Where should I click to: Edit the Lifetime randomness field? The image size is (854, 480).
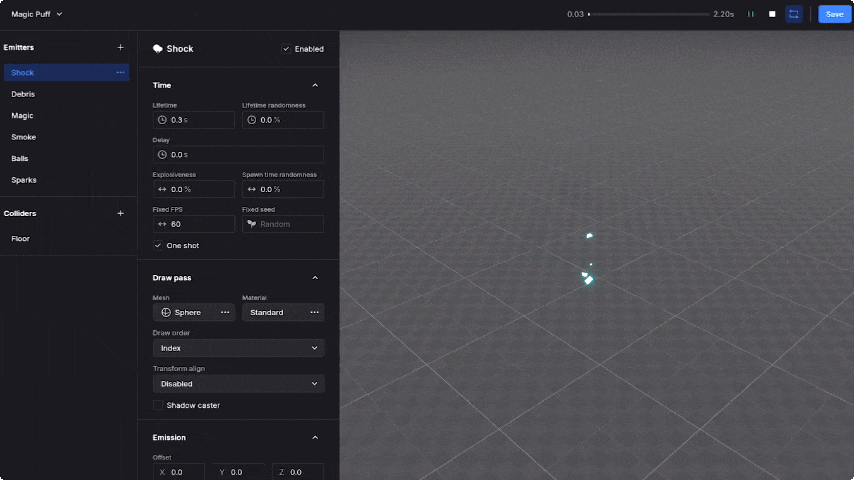(x=283, y=120)
